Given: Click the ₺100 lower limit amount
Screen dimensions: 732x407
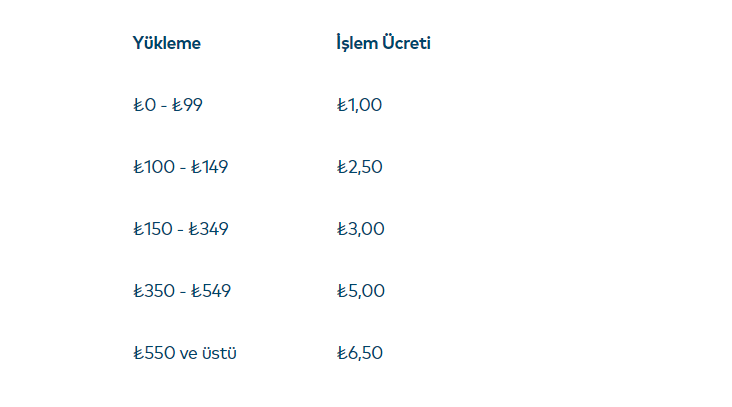Looking at the screenshot, I should (153, 167).
